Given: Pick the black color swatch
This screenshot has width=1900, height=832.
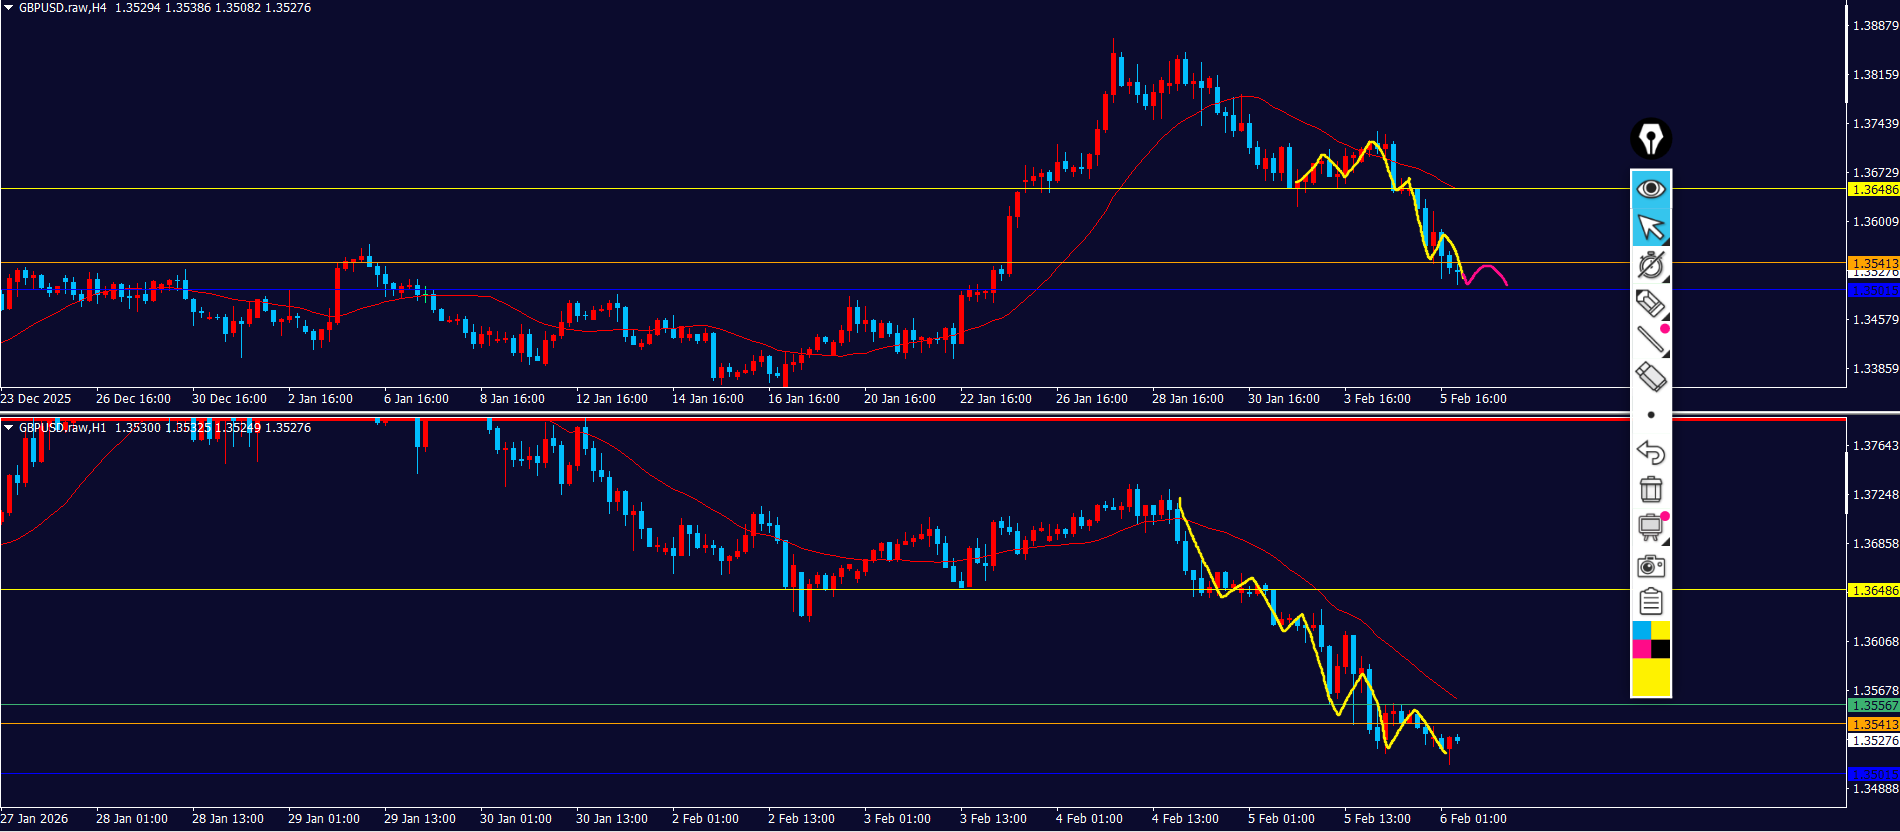Looking at the screenshot, I should click(x=1660, y=649).
